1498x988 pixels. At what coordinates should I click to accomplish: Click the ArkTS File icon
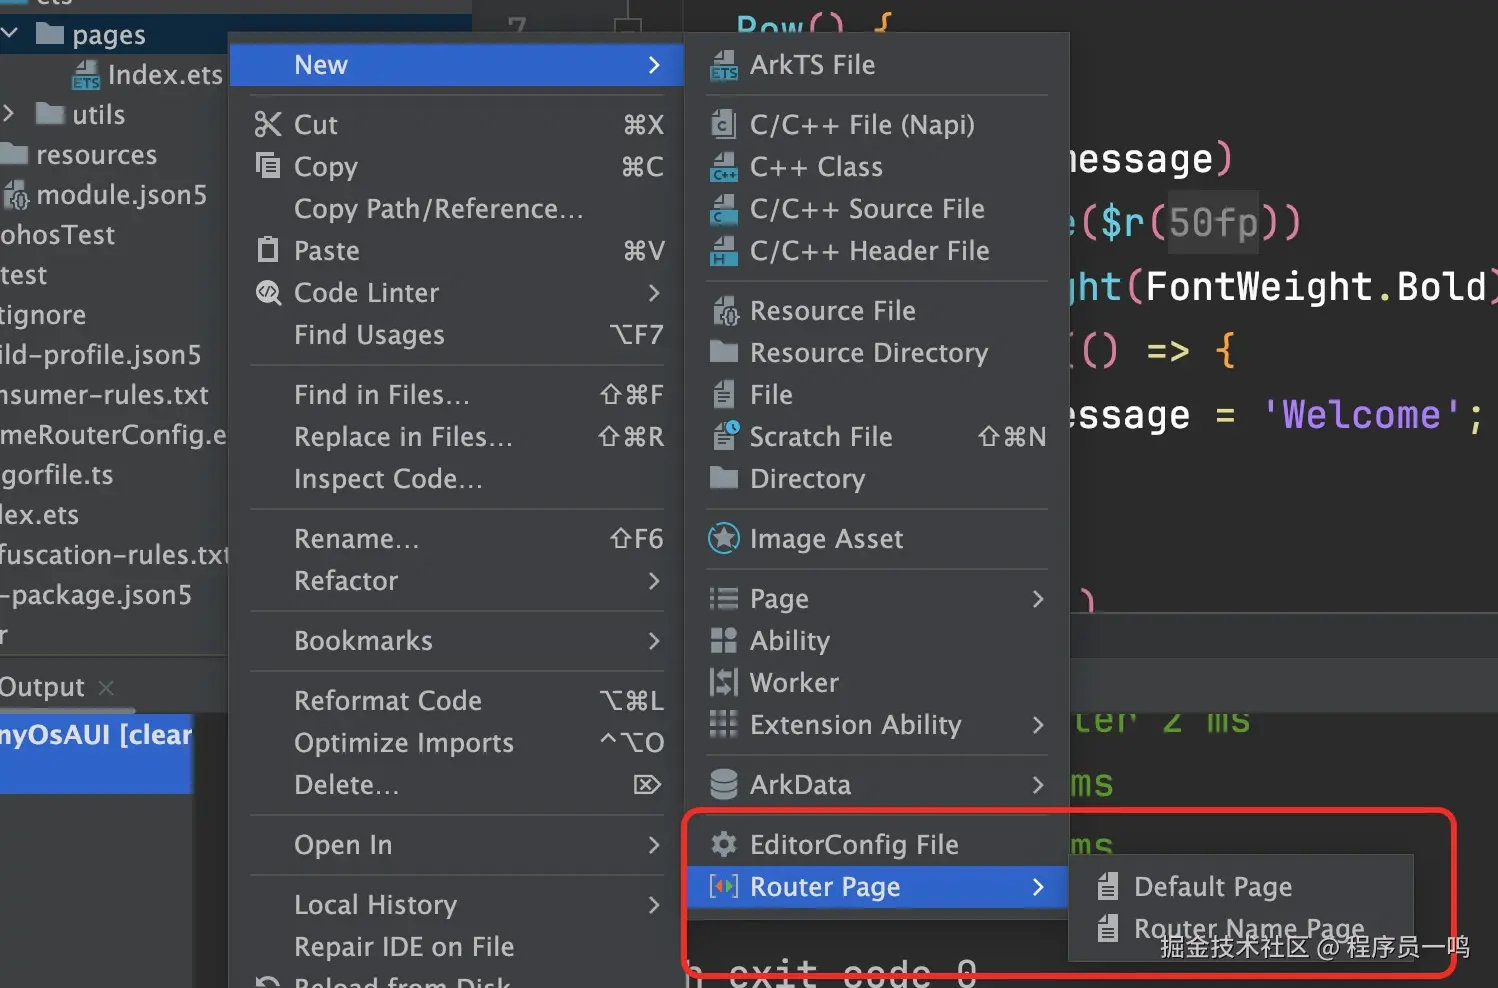click(x=724, y=66)
